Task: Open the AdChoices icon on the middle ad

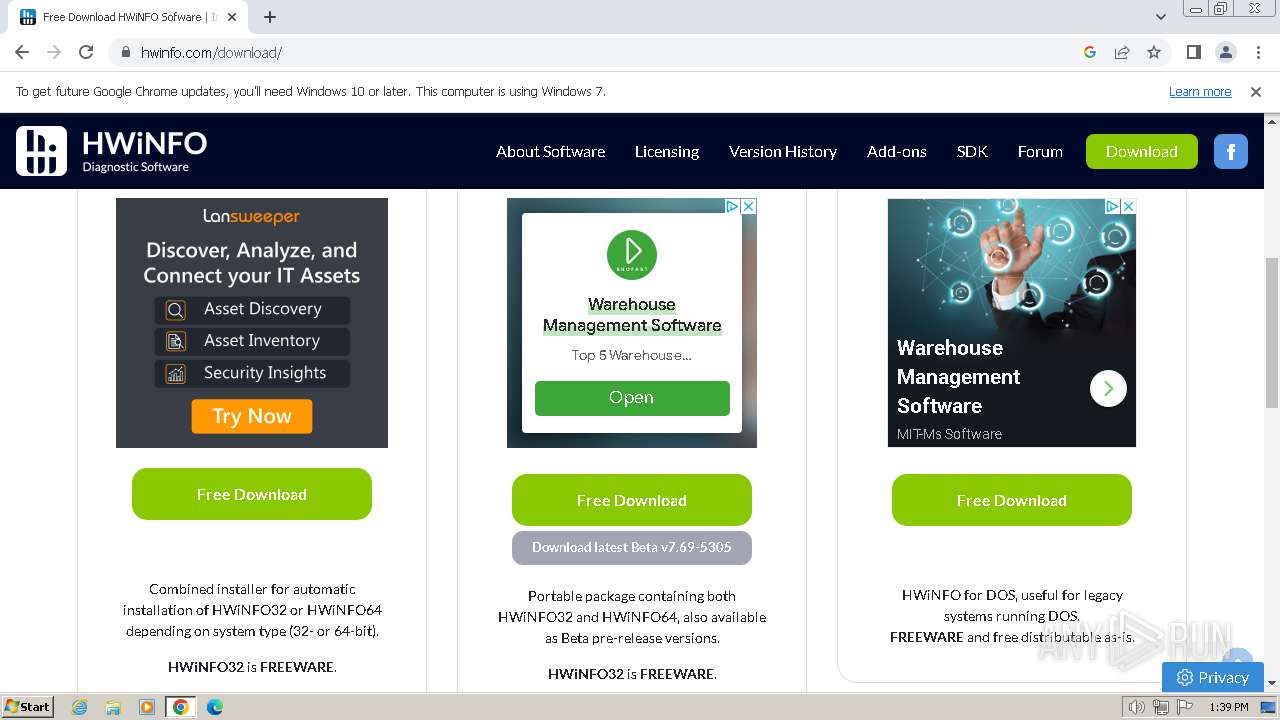Action: [732, 206]
